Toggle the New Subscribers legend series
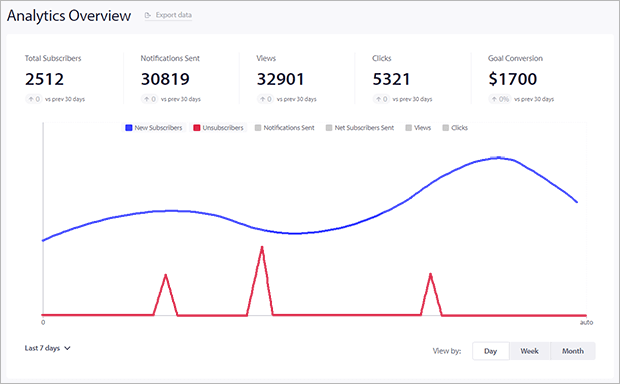The height and width of the screenshot is (384, 620). [154, 128]
